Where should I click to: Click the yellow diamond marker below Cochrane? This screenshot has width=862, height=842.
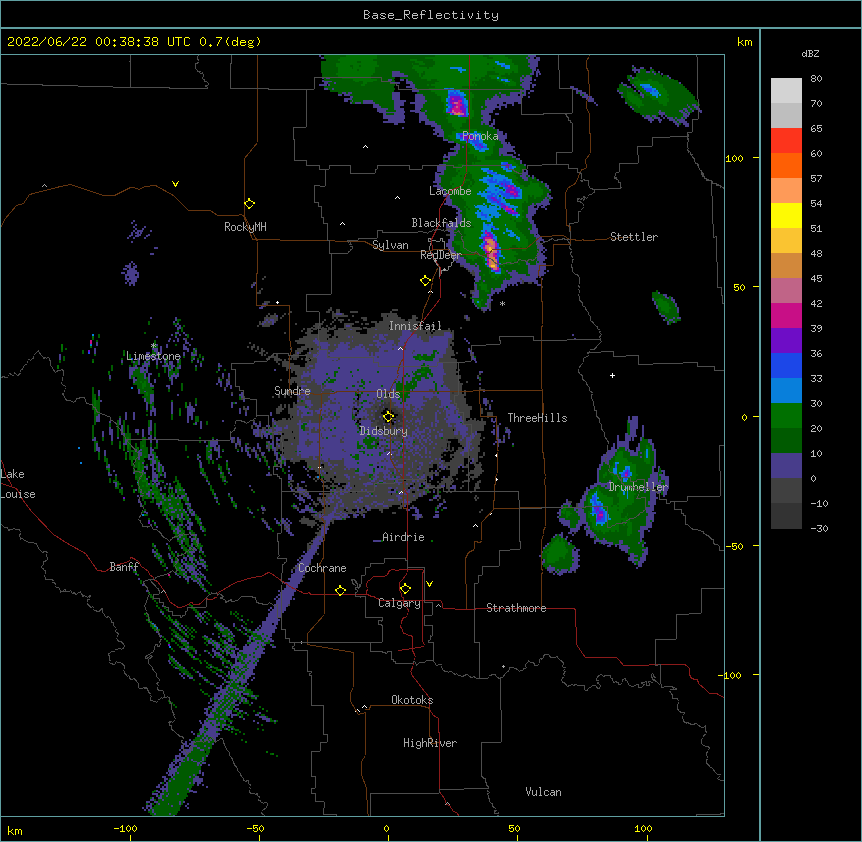(340, 590)
